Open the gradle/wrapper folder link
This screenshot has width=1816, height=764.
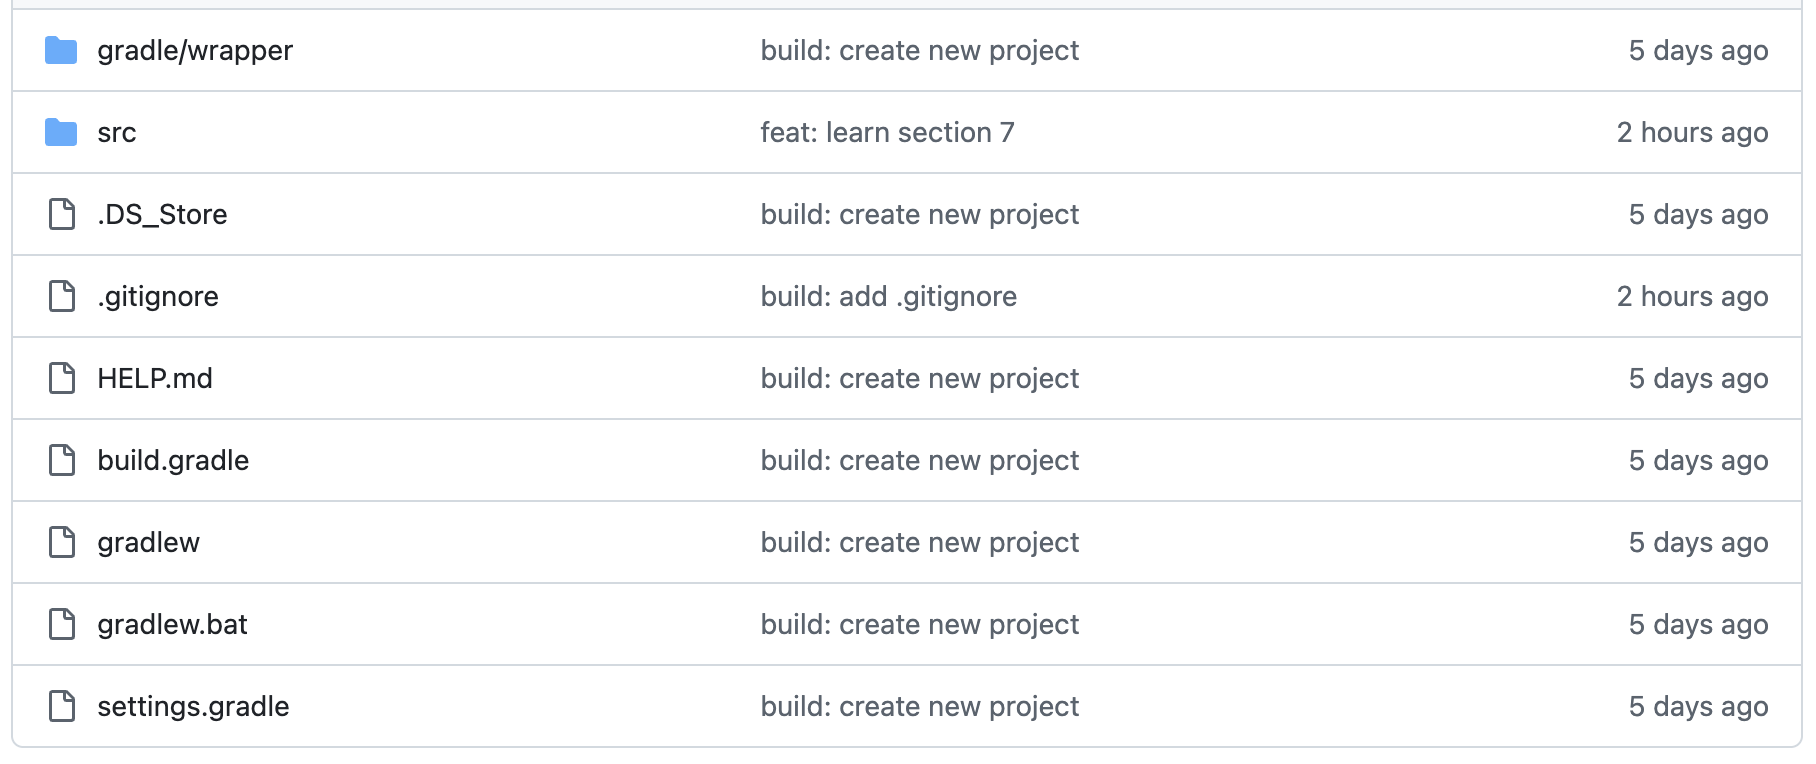coord(195,50)
